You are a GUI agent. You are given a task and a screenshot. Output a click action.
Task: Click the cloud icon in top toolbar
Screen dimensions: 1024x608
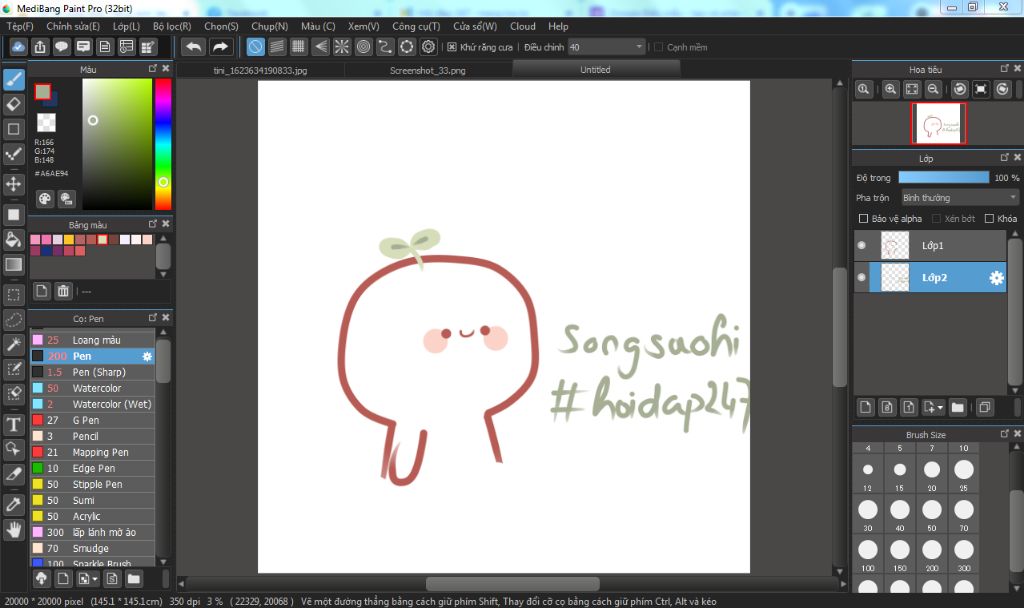(x=18, y=47)
